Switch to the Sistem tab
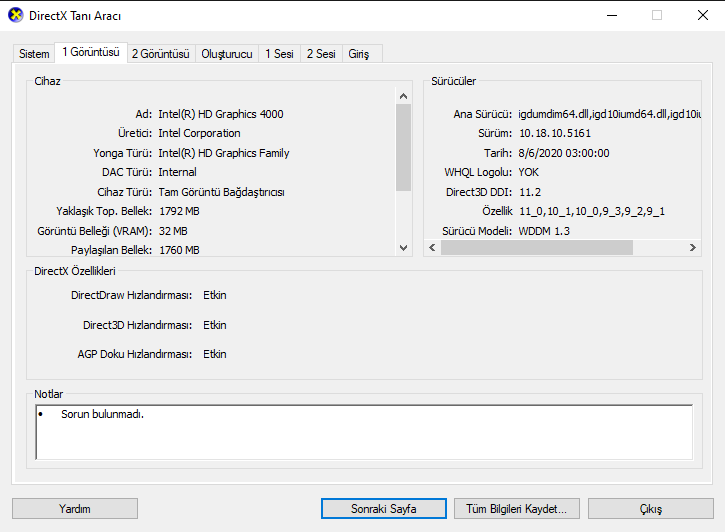Image resolution: width=725 pixels, height=532 pixels. pos(34,54)
